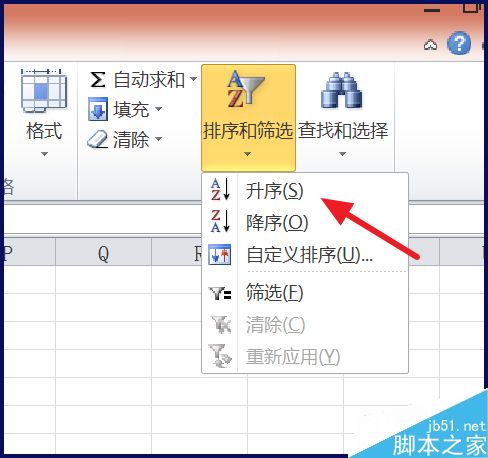Click the custom sort icon in menu
The image size is (488, 458).
click(219, 255)
